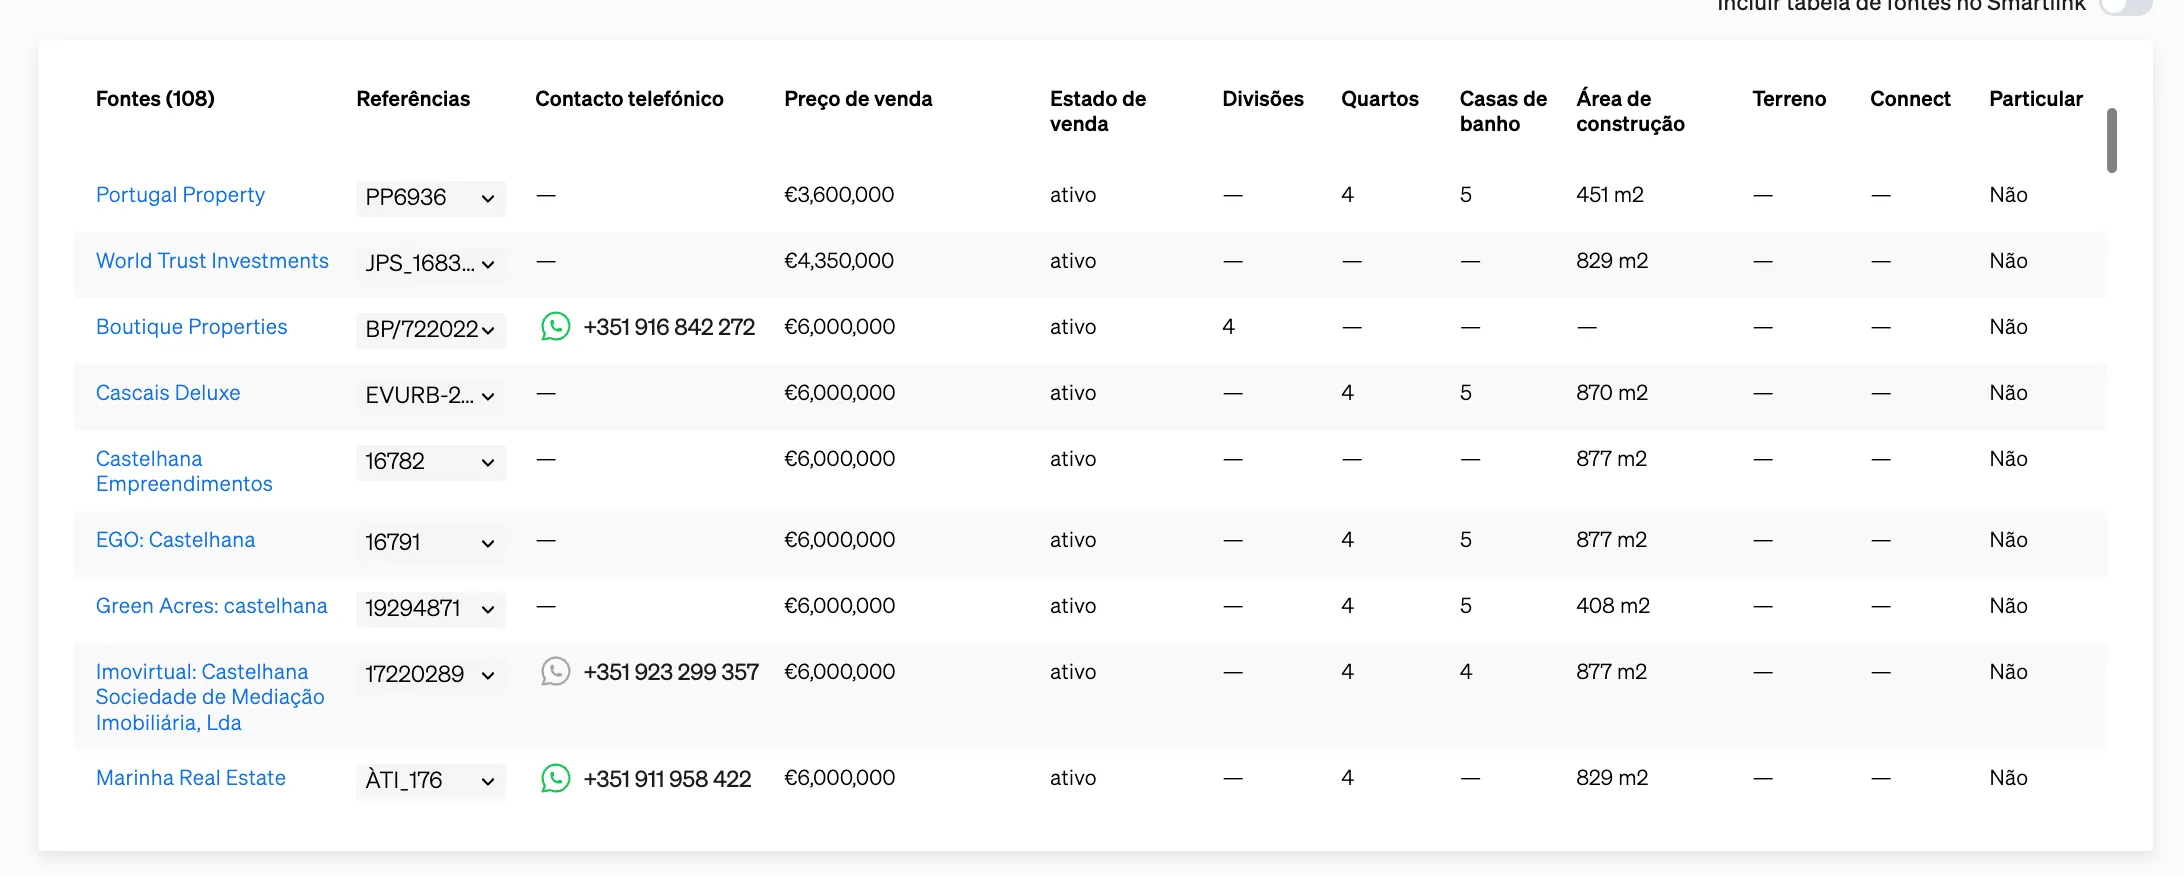The height and width of the screenshot is (876, 2184).
Task: Click phone number +351 923 299 357
Action: tap(671, 672)
